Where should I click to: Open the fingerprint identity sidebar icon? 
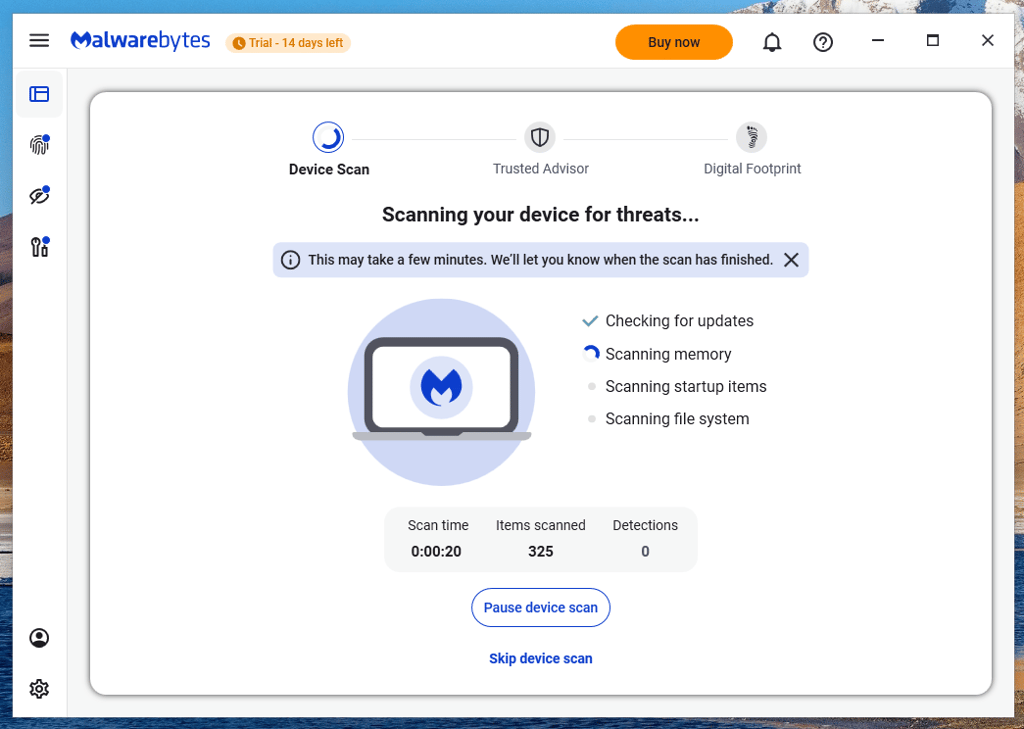click(x=40, y=144)
